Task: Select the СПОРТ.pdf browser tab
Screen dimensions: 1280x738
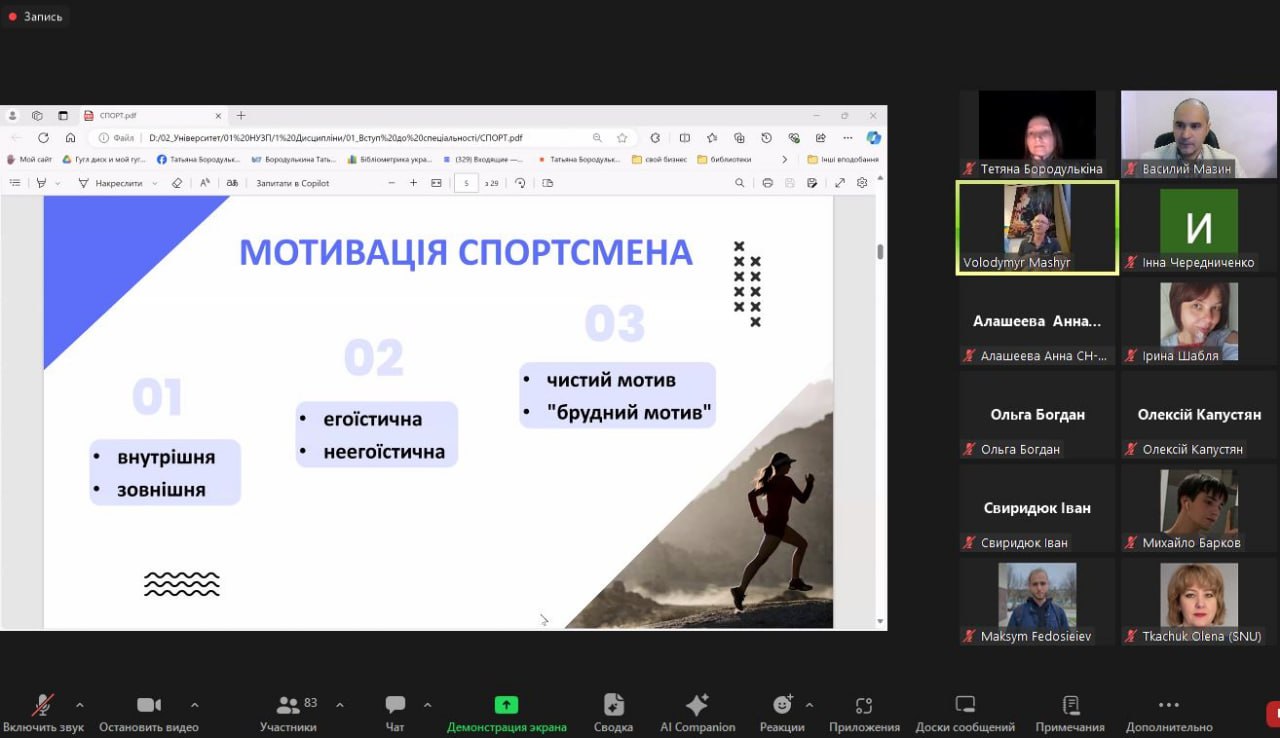Action: pos(150,115)
